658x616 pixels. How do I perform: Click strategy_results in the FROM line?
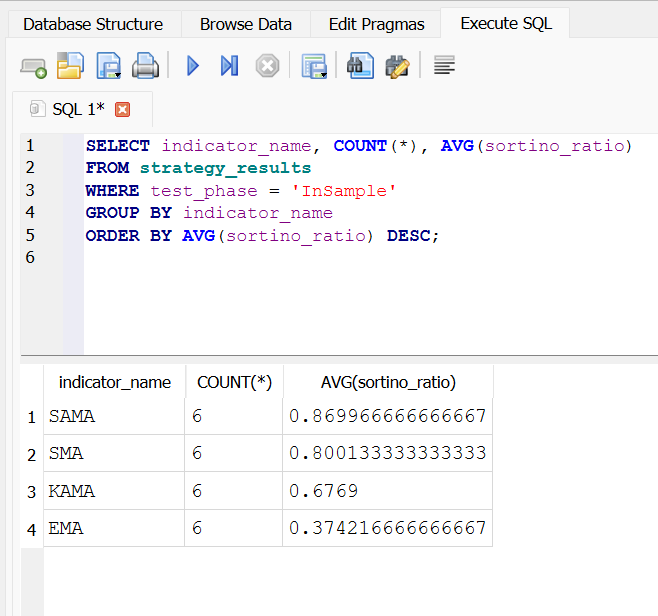225,168
